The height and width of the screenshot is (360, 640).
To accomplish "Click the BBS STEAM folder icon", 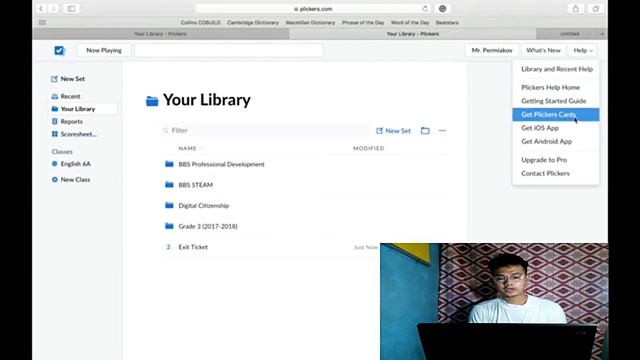I will coord(169,184).
